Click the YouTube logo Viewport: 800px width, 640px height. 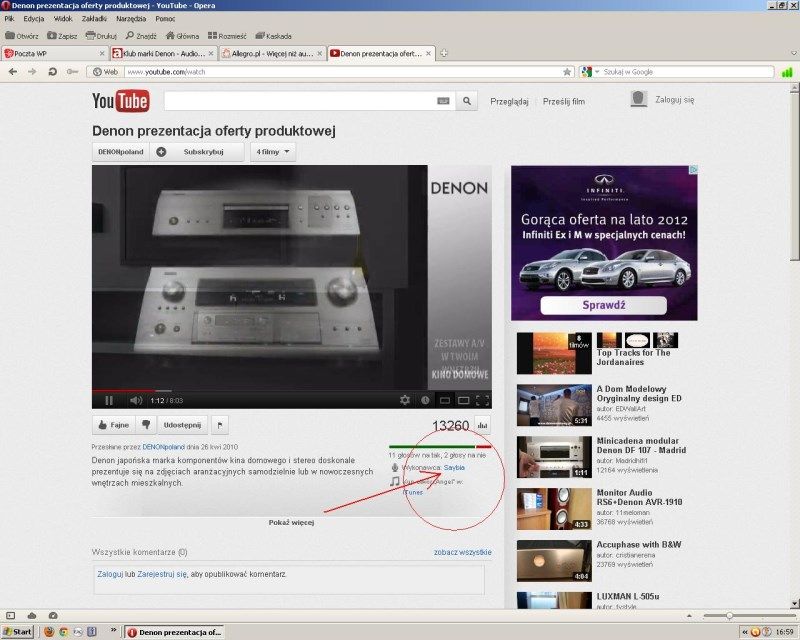[120, 101]
